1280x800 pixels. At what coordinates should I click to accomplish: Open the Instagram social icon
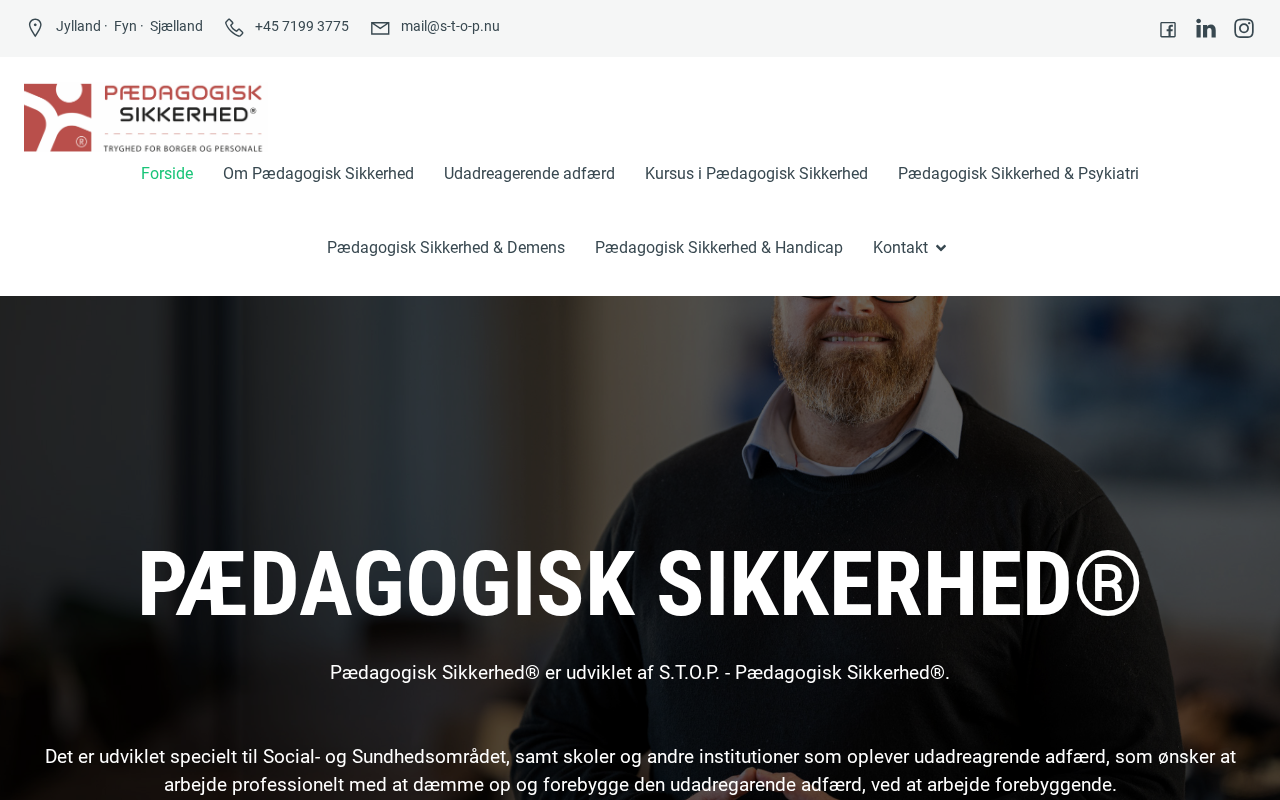[x=1244, y=28]
